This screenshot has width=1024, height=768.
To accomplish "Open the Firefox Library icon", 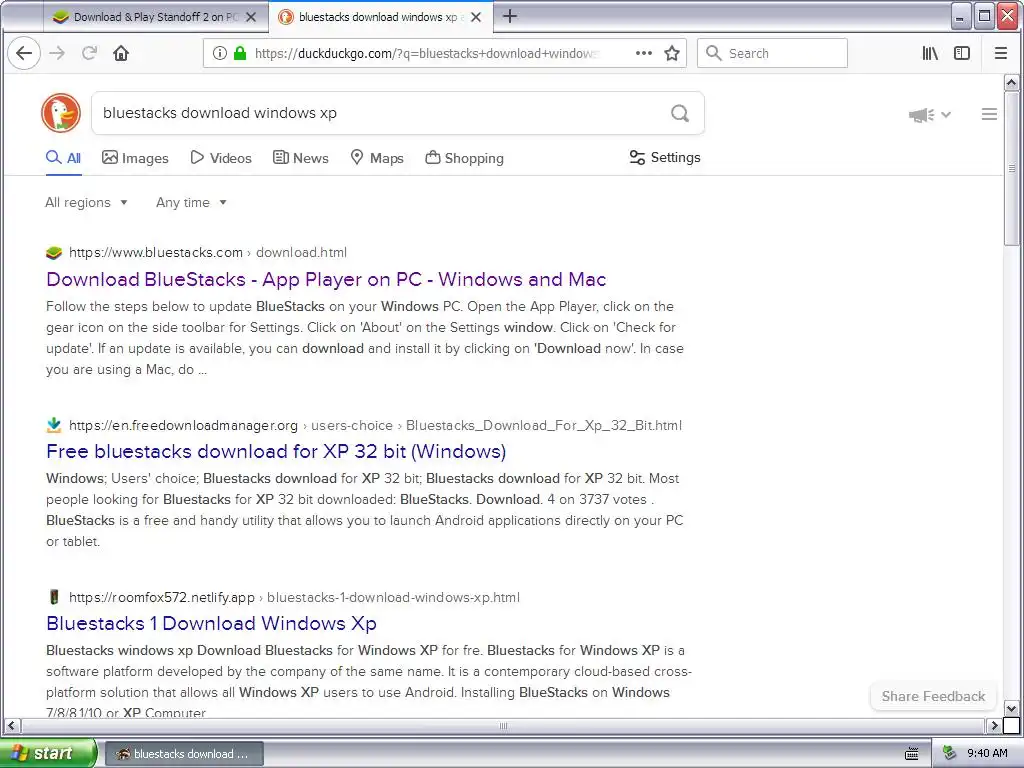I will click(x=930, y=53).
